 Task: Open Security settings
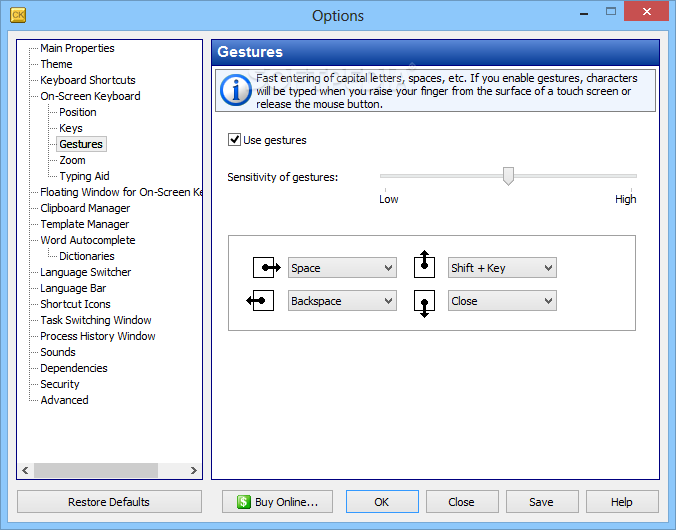60,384
